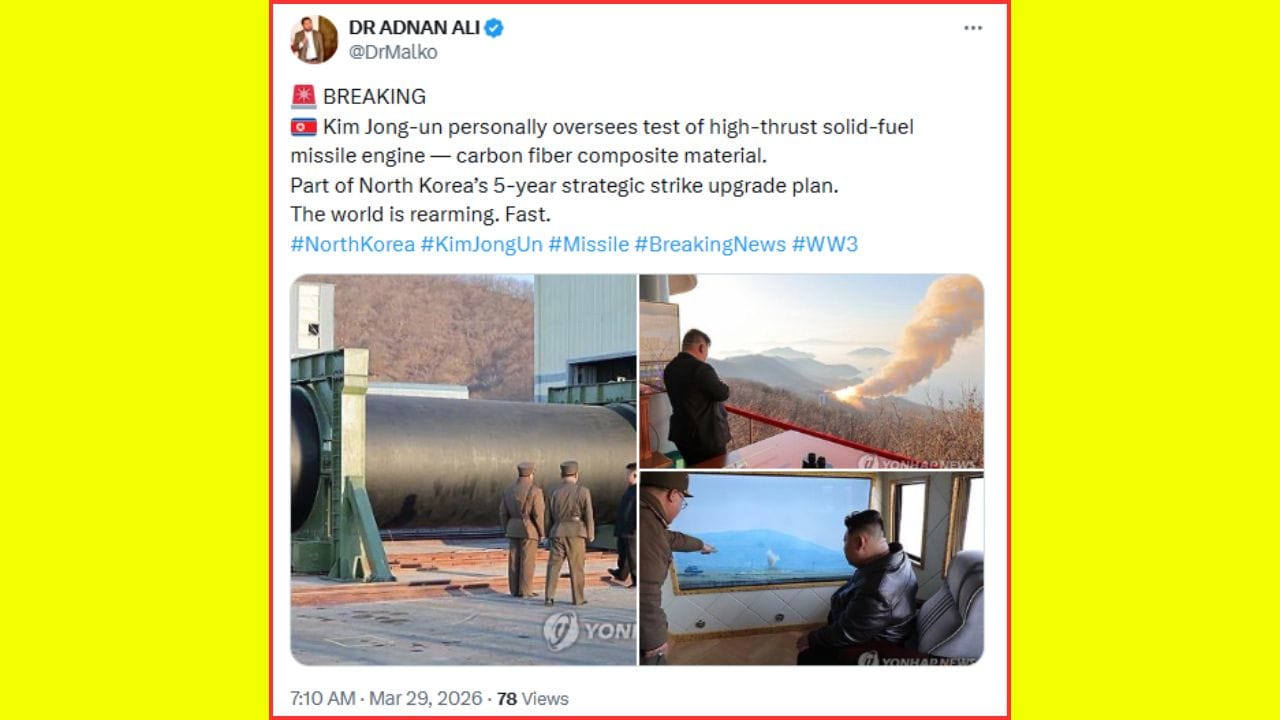This screenshot has height=720, width=1280.
Task: Click the DR ADNAN ALI display name
Action: click(414, 28)
